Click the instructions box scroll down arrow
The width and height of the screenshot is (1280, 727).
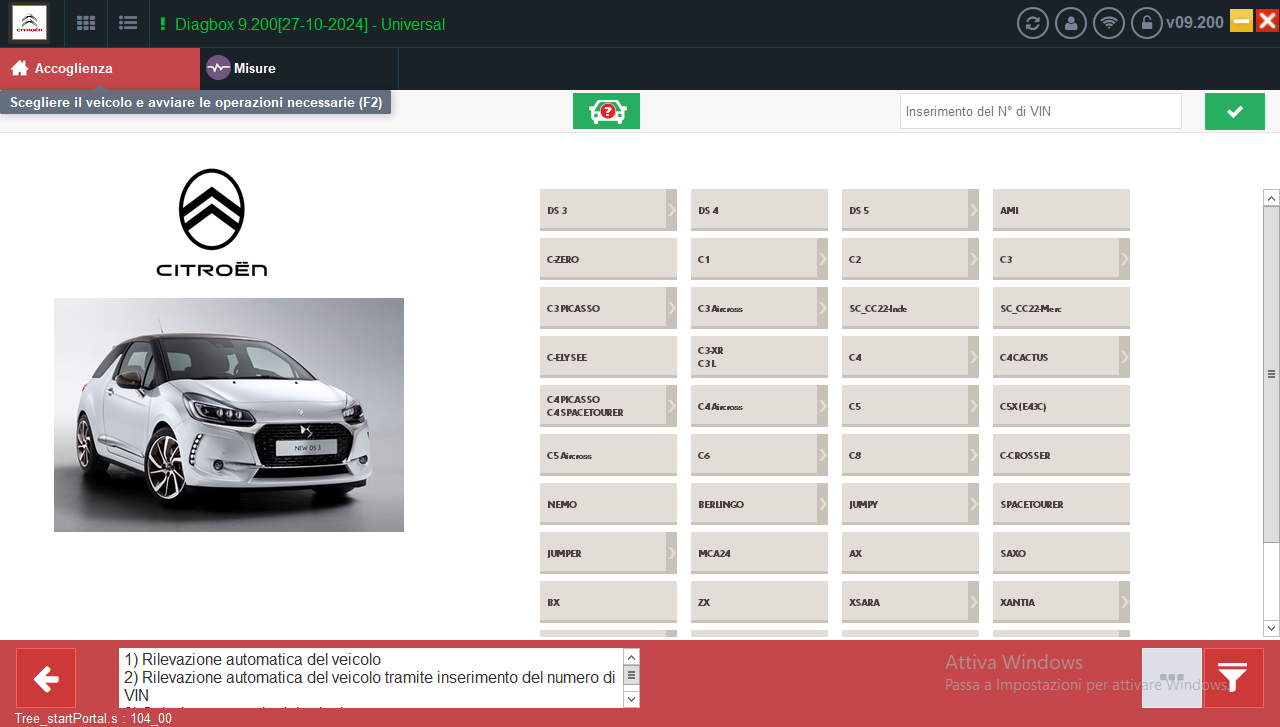[x=631, y=699]
